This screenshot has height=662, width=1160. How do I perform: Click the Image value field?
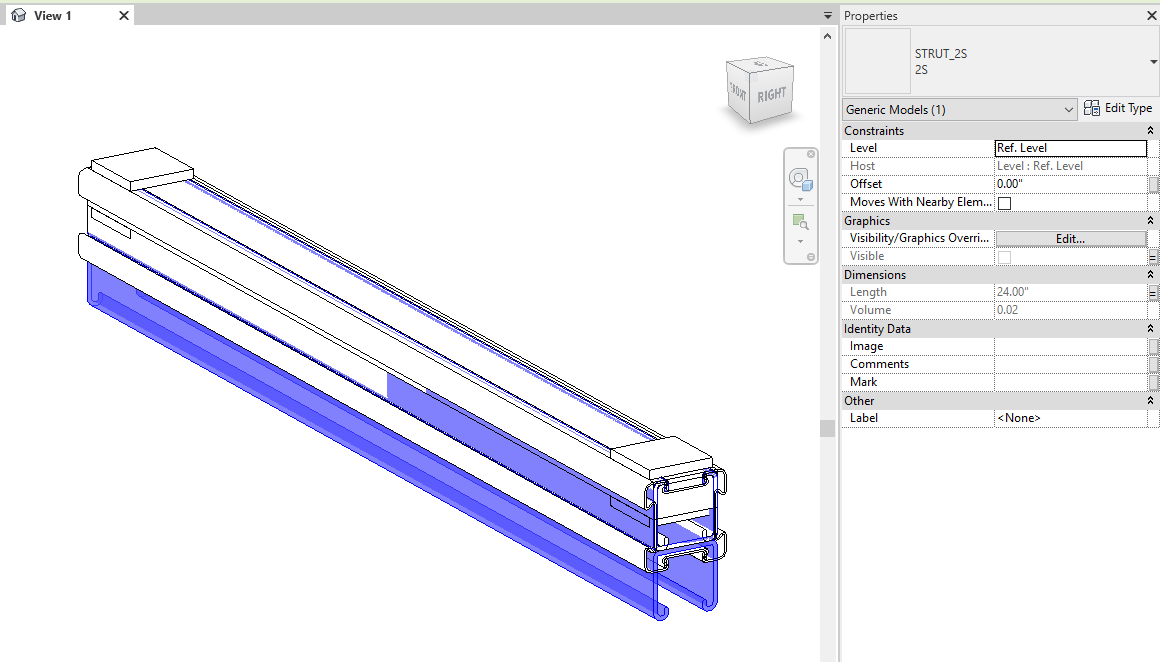(1070, 346)
